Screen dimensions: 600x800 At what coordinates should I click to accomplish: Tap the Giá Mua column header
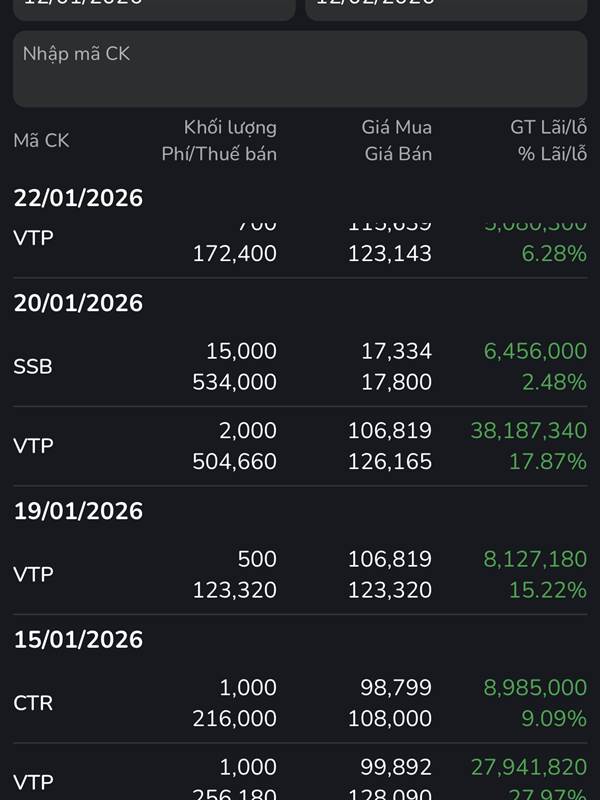397,127
